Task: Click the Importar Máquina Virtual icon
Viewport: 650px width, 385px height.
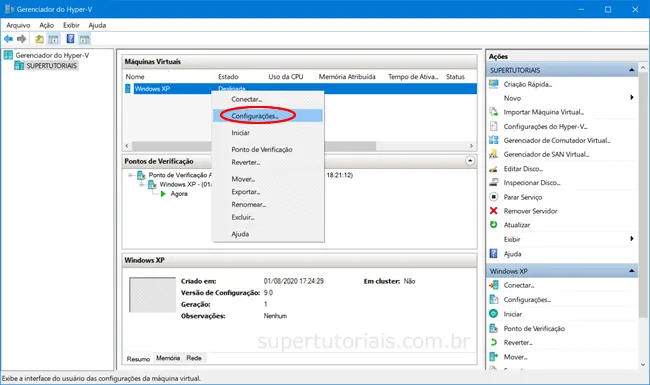Action: click(494, 112)
